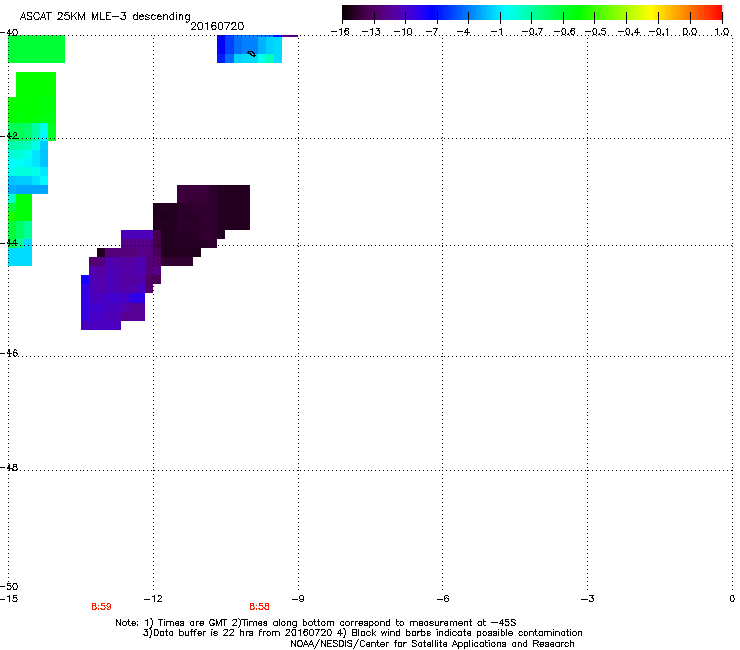740x650 pixels.
Task: Click the -16 color scale label
Action: coord(340,32)
